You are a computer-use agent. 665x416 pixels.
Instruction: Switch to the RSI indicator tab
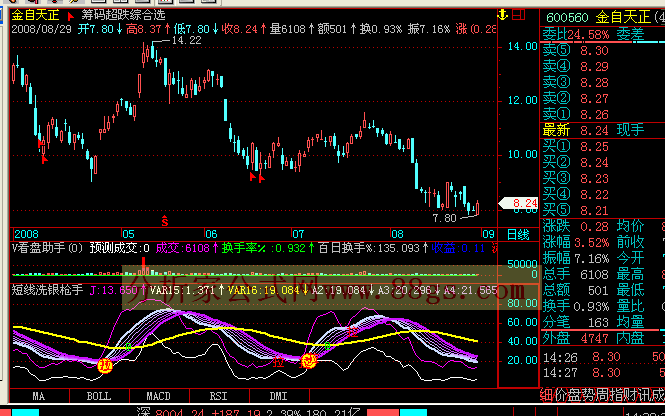click(218, 396)
